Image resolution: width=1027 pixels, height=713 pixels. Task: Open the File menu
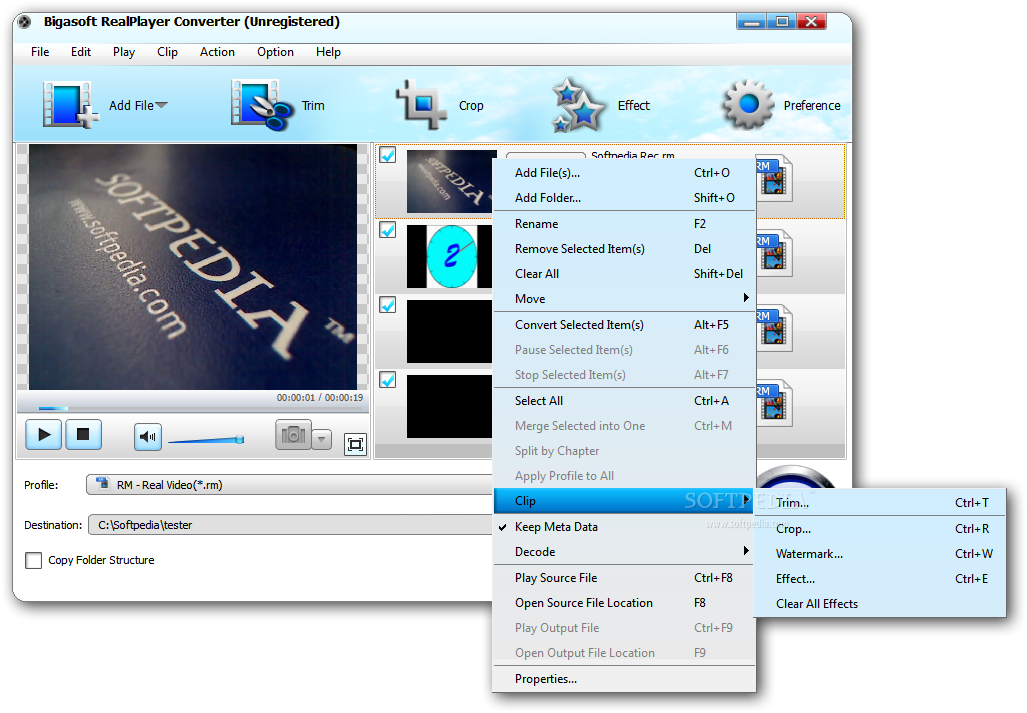click(x=40, y=52)
